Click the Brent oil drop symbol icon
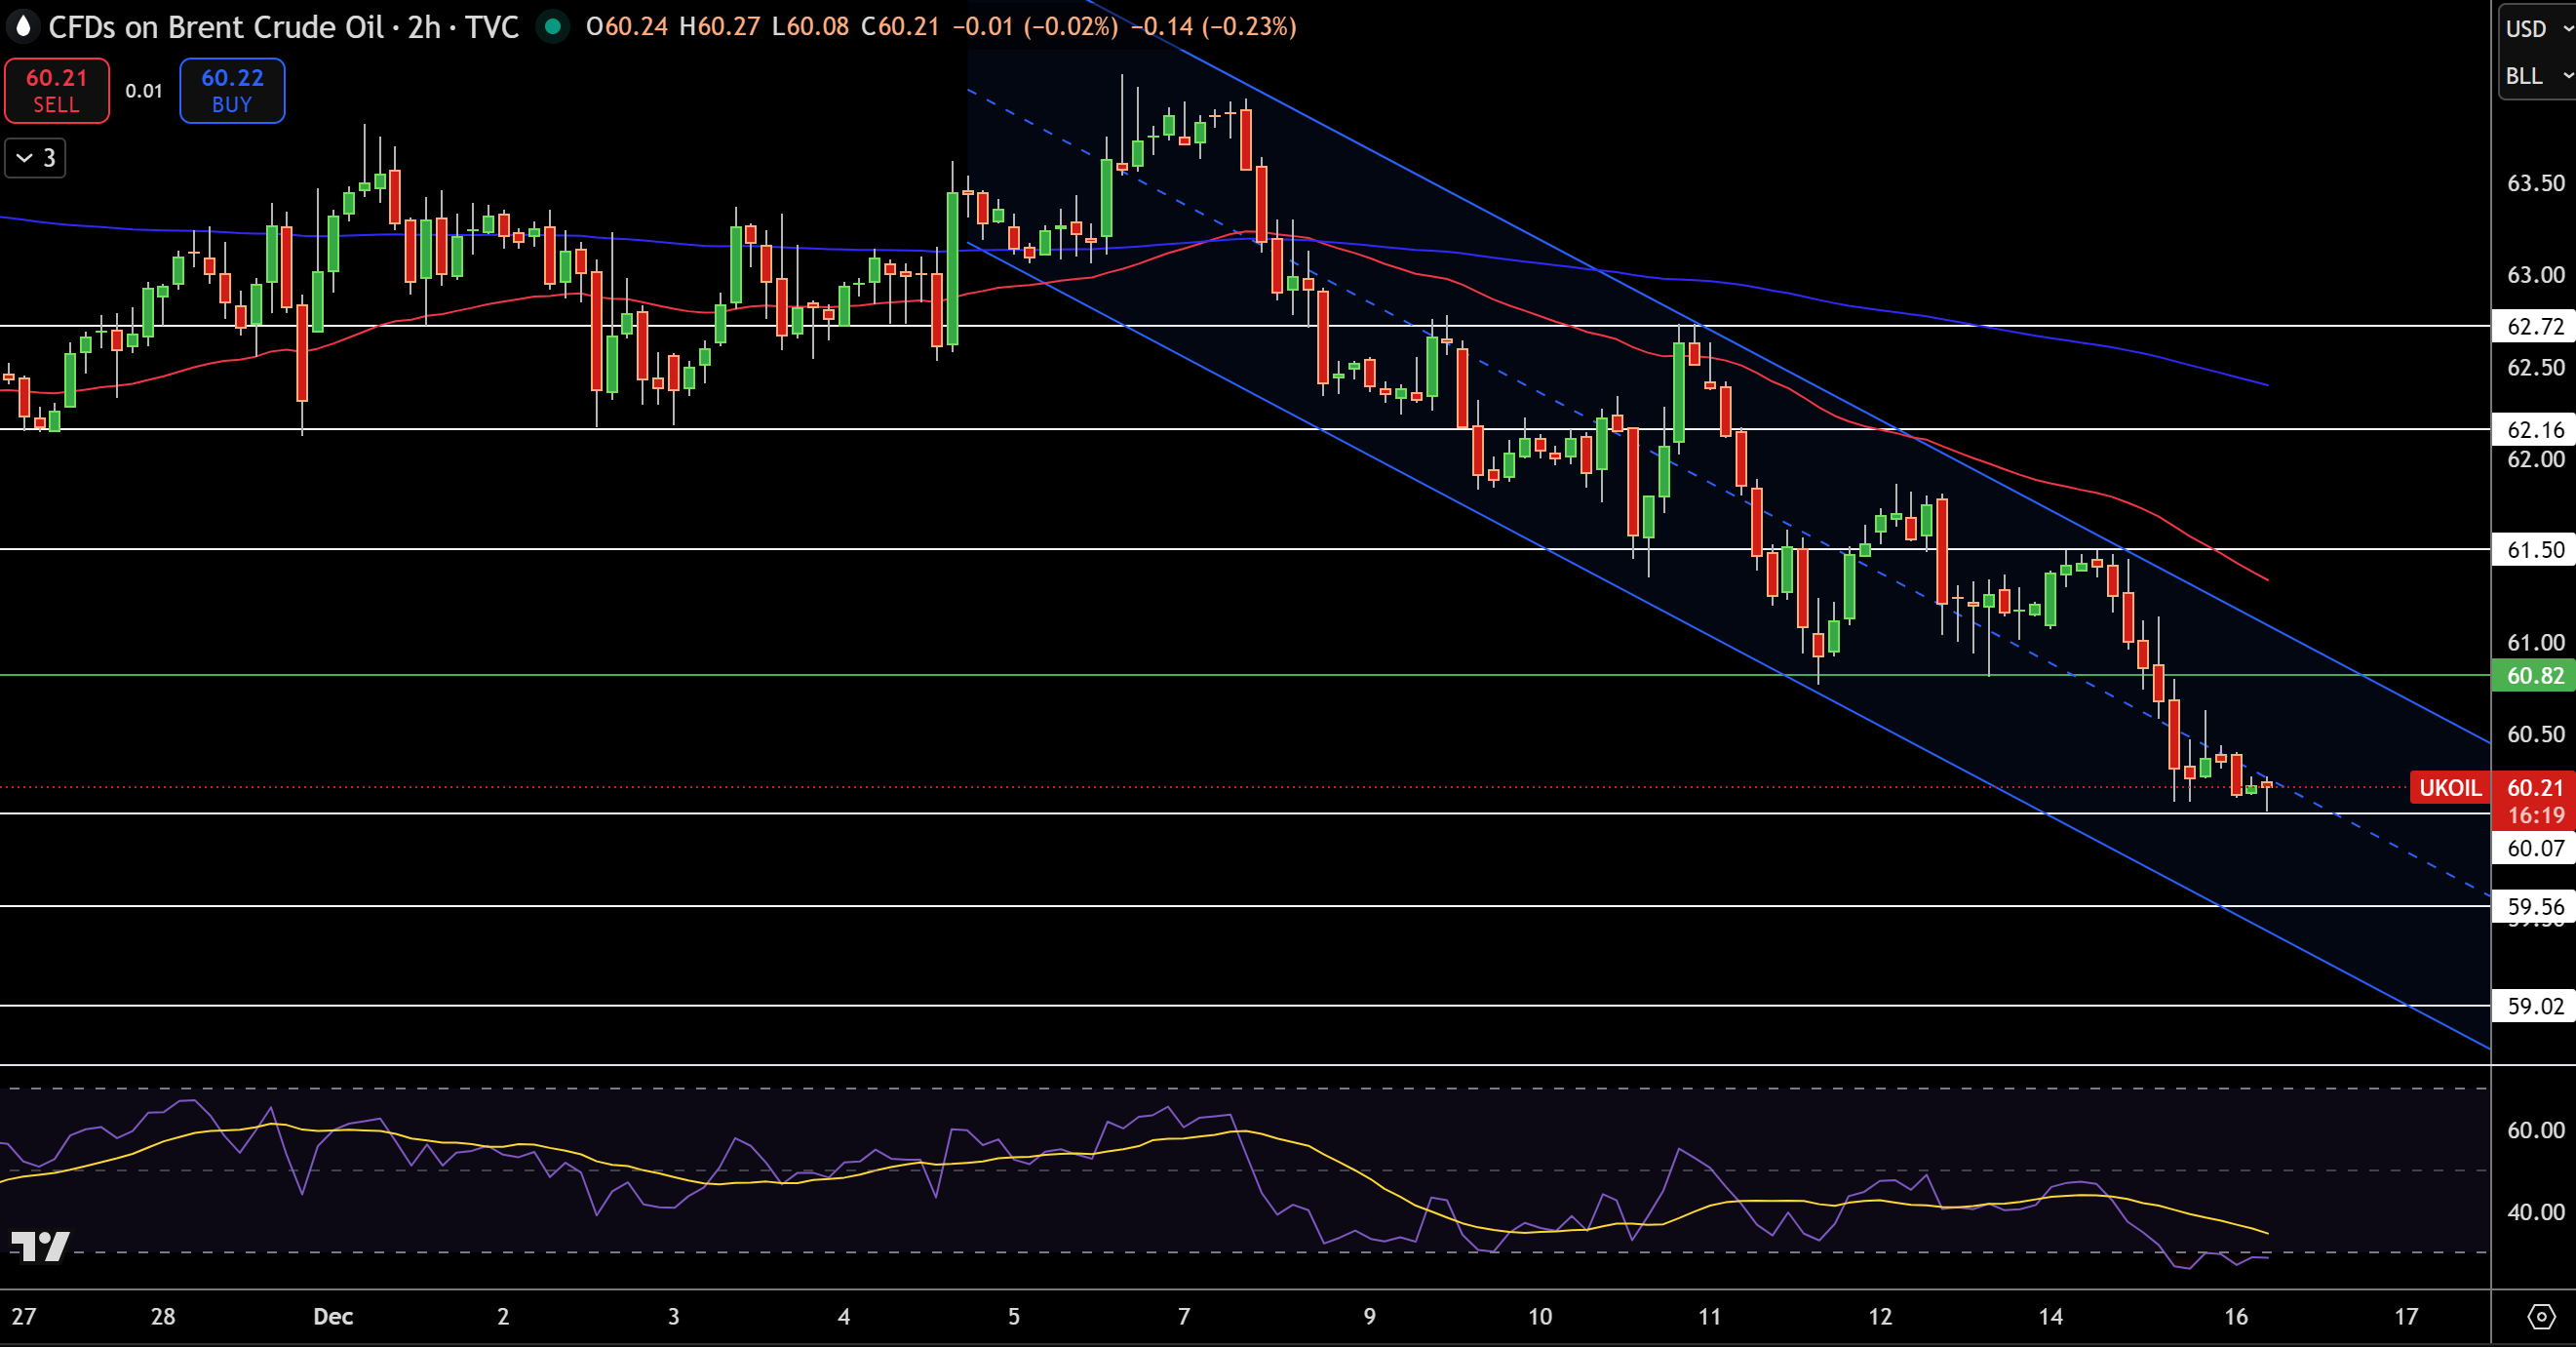The width and height of the screenshot is (2576, 1347). 23,26
